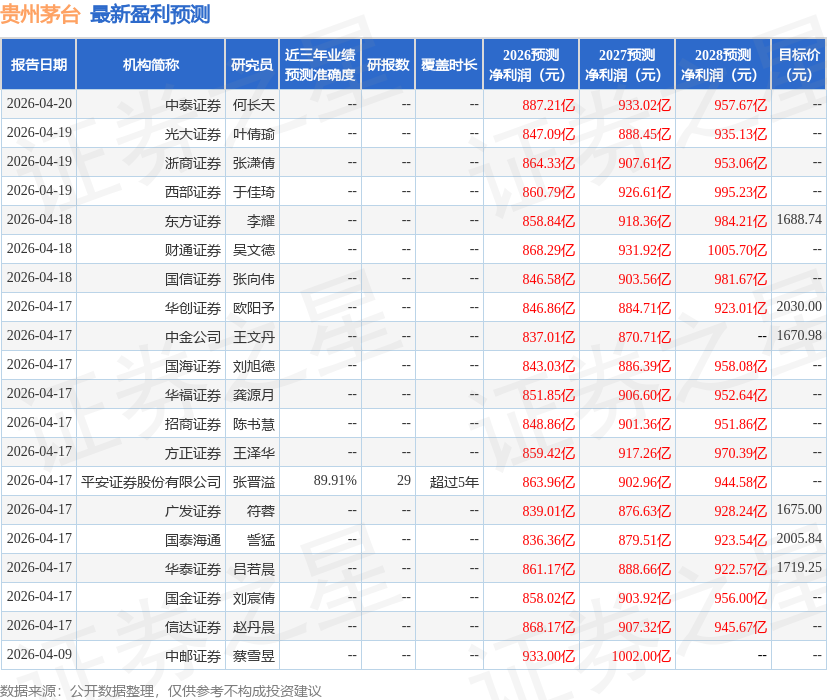Click researcher name 蔡雪昱
This screenshot has width=827, height=700.
[x=253, y=655]
